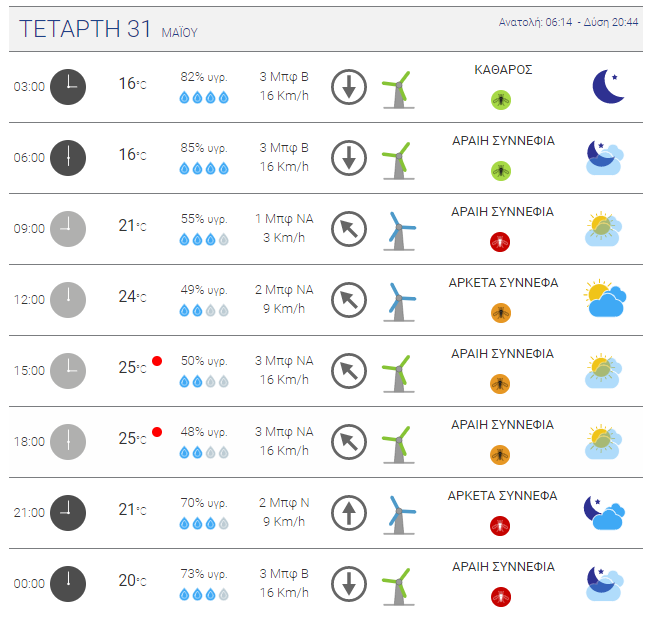Screen dimensions: 649x619
Task: Click the ΑΡΚΕΤΑ ΣΥΝΝΕΦΑ label at 21:00
Action: click(x=502, y=495)
